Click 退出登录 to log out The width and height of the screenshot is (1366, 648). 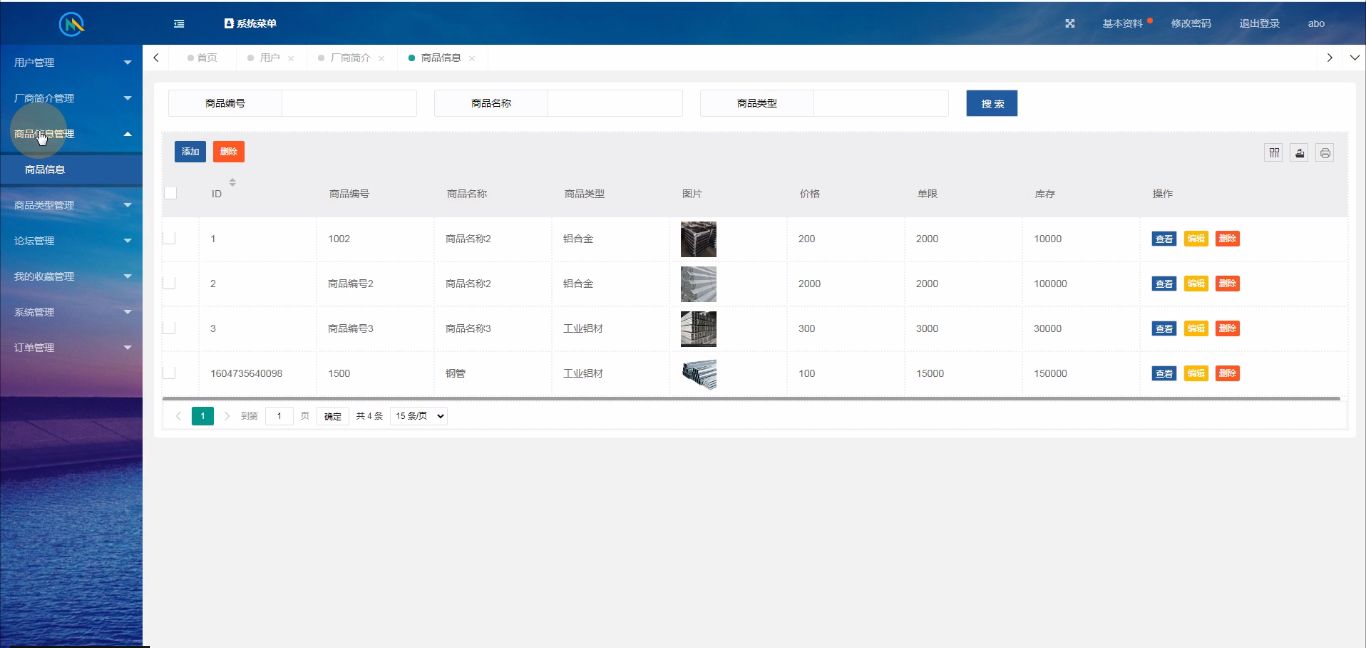click(1260, 23)
